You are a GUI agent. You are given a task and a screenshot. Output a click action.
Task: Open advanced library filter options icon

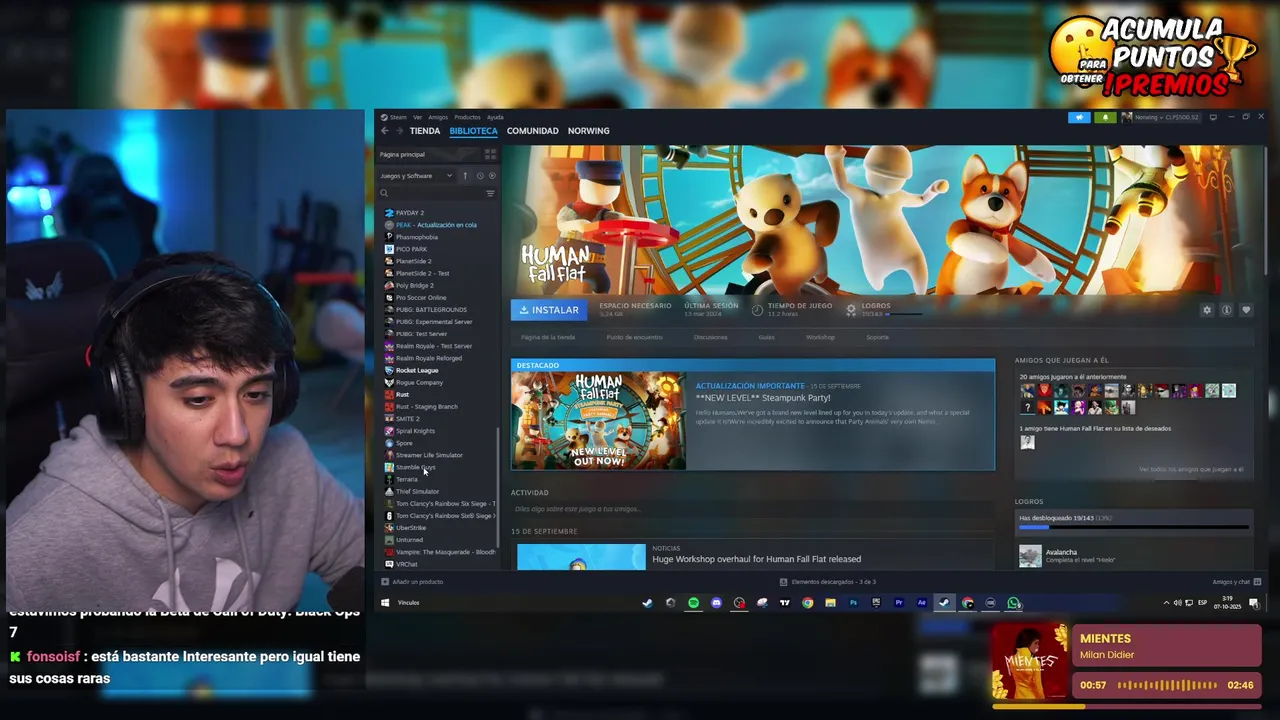pyautogui.click(x=490, y=193)
